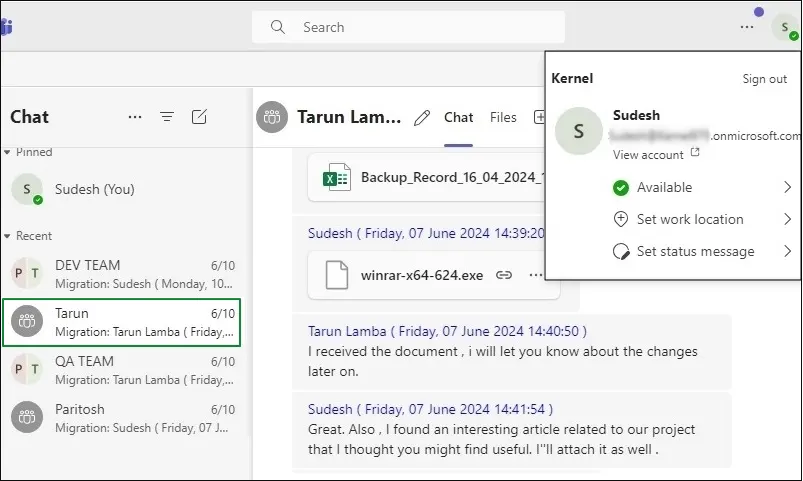This screenshot has width=803, height=481.
Task: Open the Paritosh chat
Action: coord(121,418)
